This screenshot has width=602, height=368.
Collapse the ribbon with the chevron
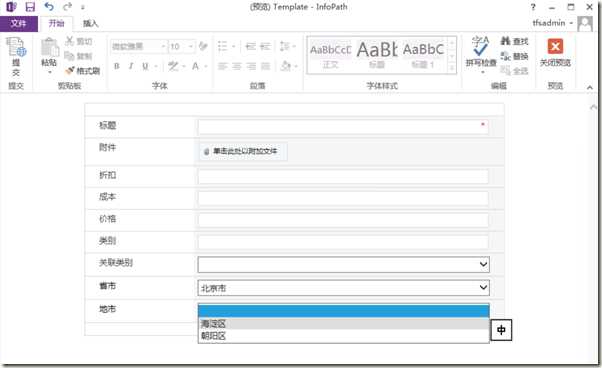tap(590, 87)
